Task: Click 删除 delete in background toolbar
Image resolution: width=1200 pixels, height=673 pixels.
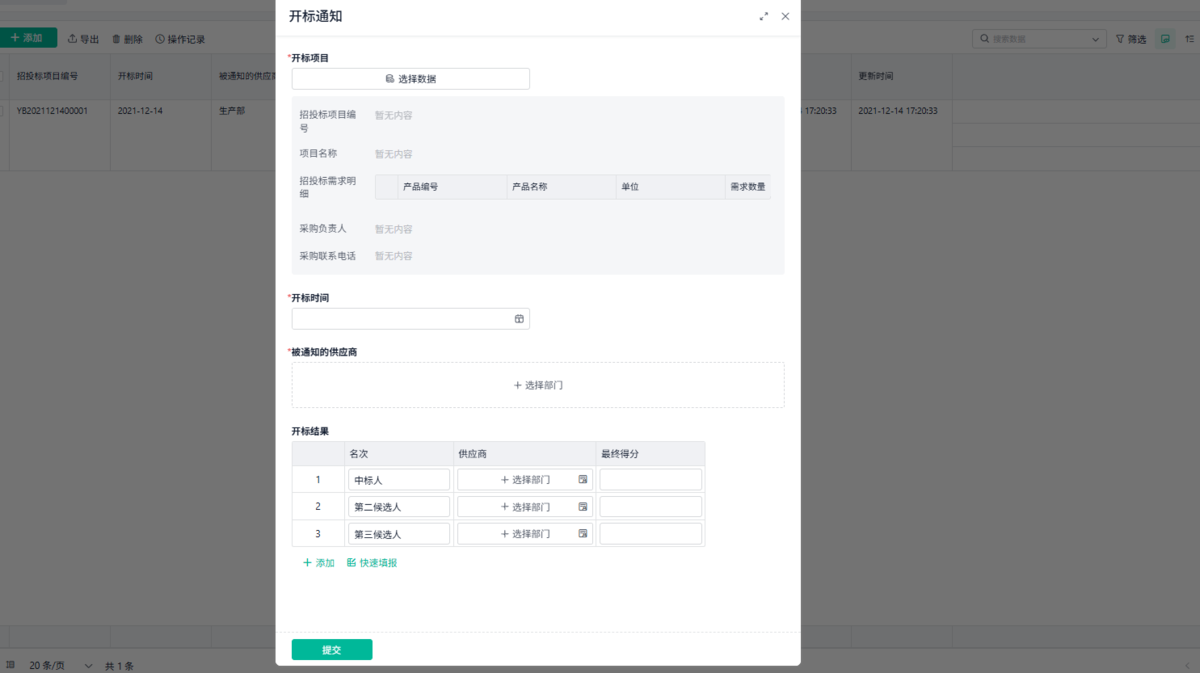Action: pos(127,39)
